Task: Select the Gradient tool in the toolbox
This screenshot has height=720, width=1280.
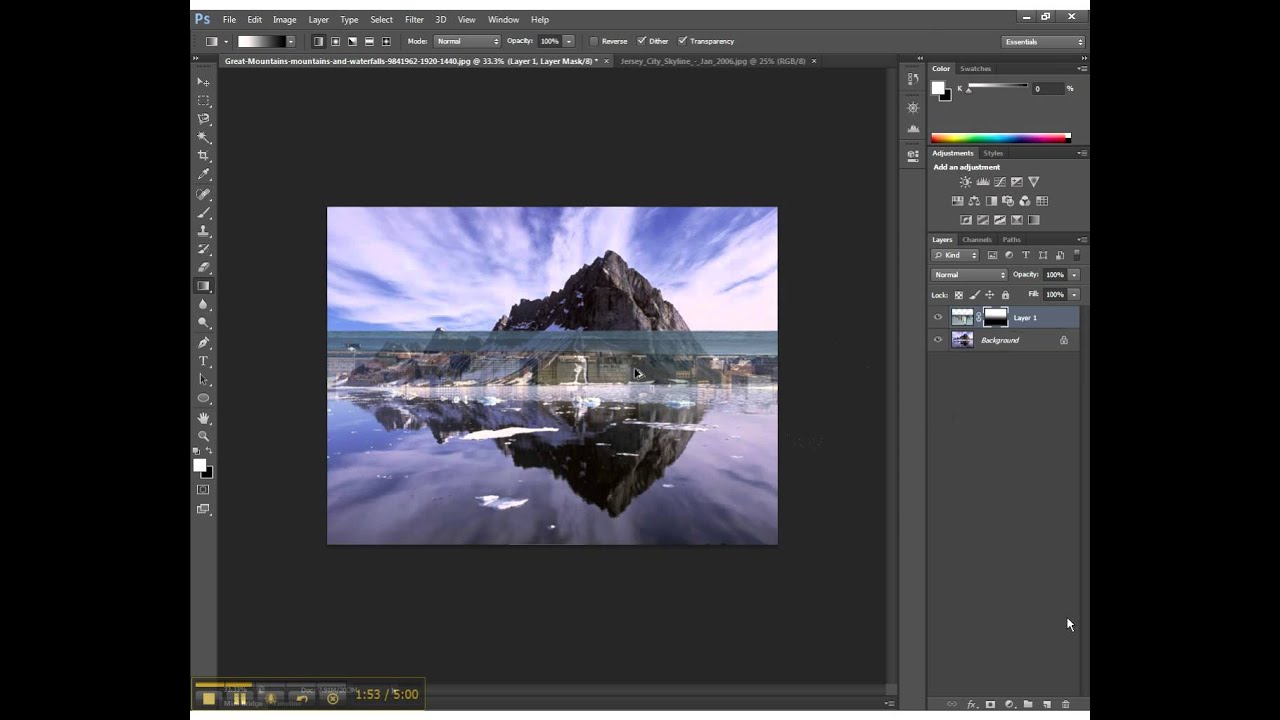Action: [x=204, y=286]
